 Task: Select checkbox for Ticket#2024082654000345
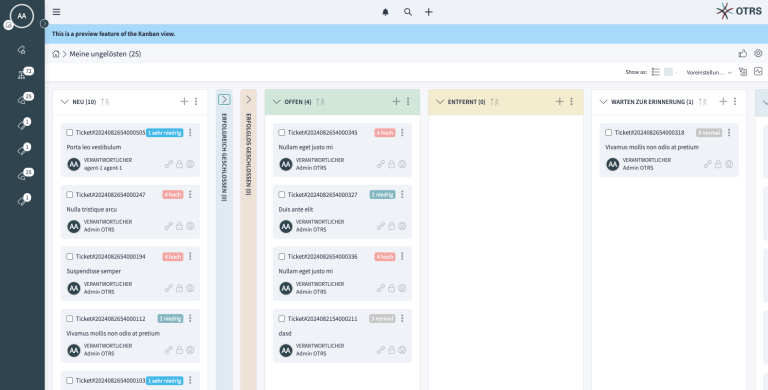[282, 133]
